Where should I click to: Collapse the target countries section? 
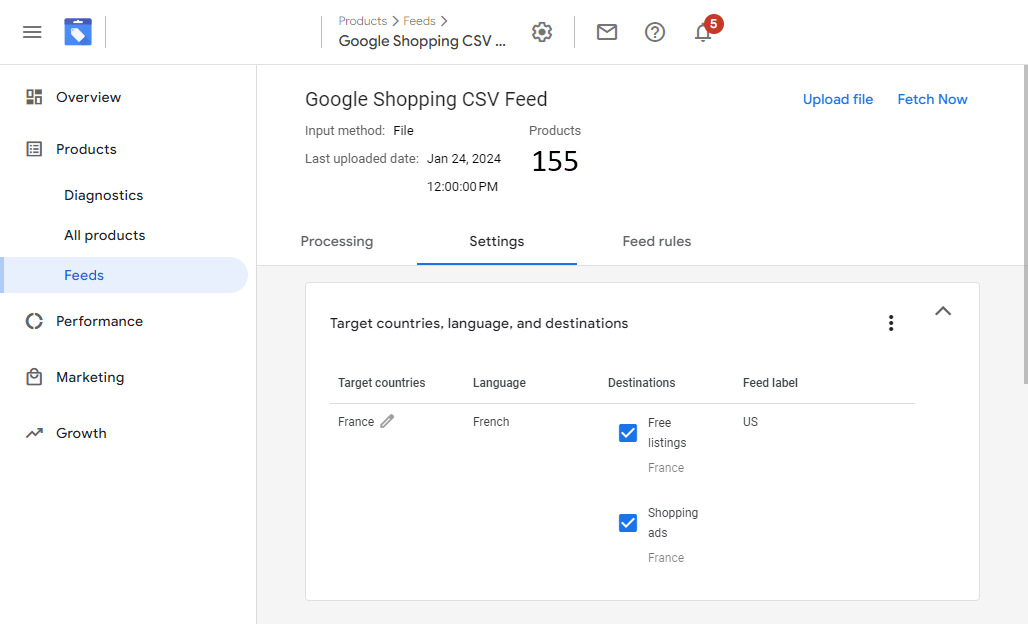pos(943,311)
